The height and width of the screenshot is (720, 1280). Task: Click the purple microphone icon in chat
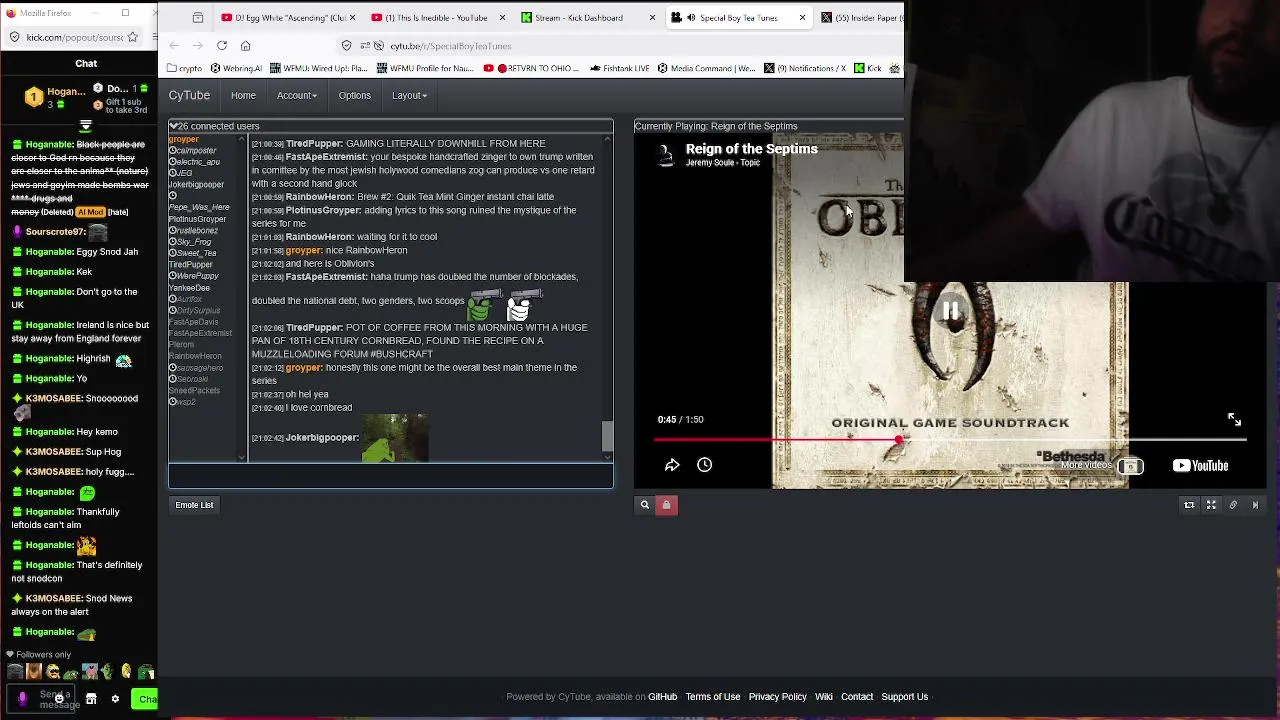[22, 699]
